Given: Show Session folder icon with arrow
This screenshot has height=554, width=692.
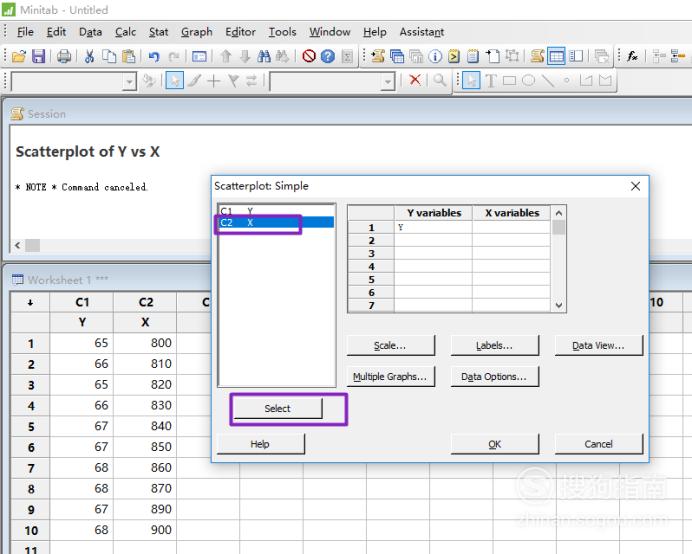Looking at the screenshot, I should [x=378, y=57].
